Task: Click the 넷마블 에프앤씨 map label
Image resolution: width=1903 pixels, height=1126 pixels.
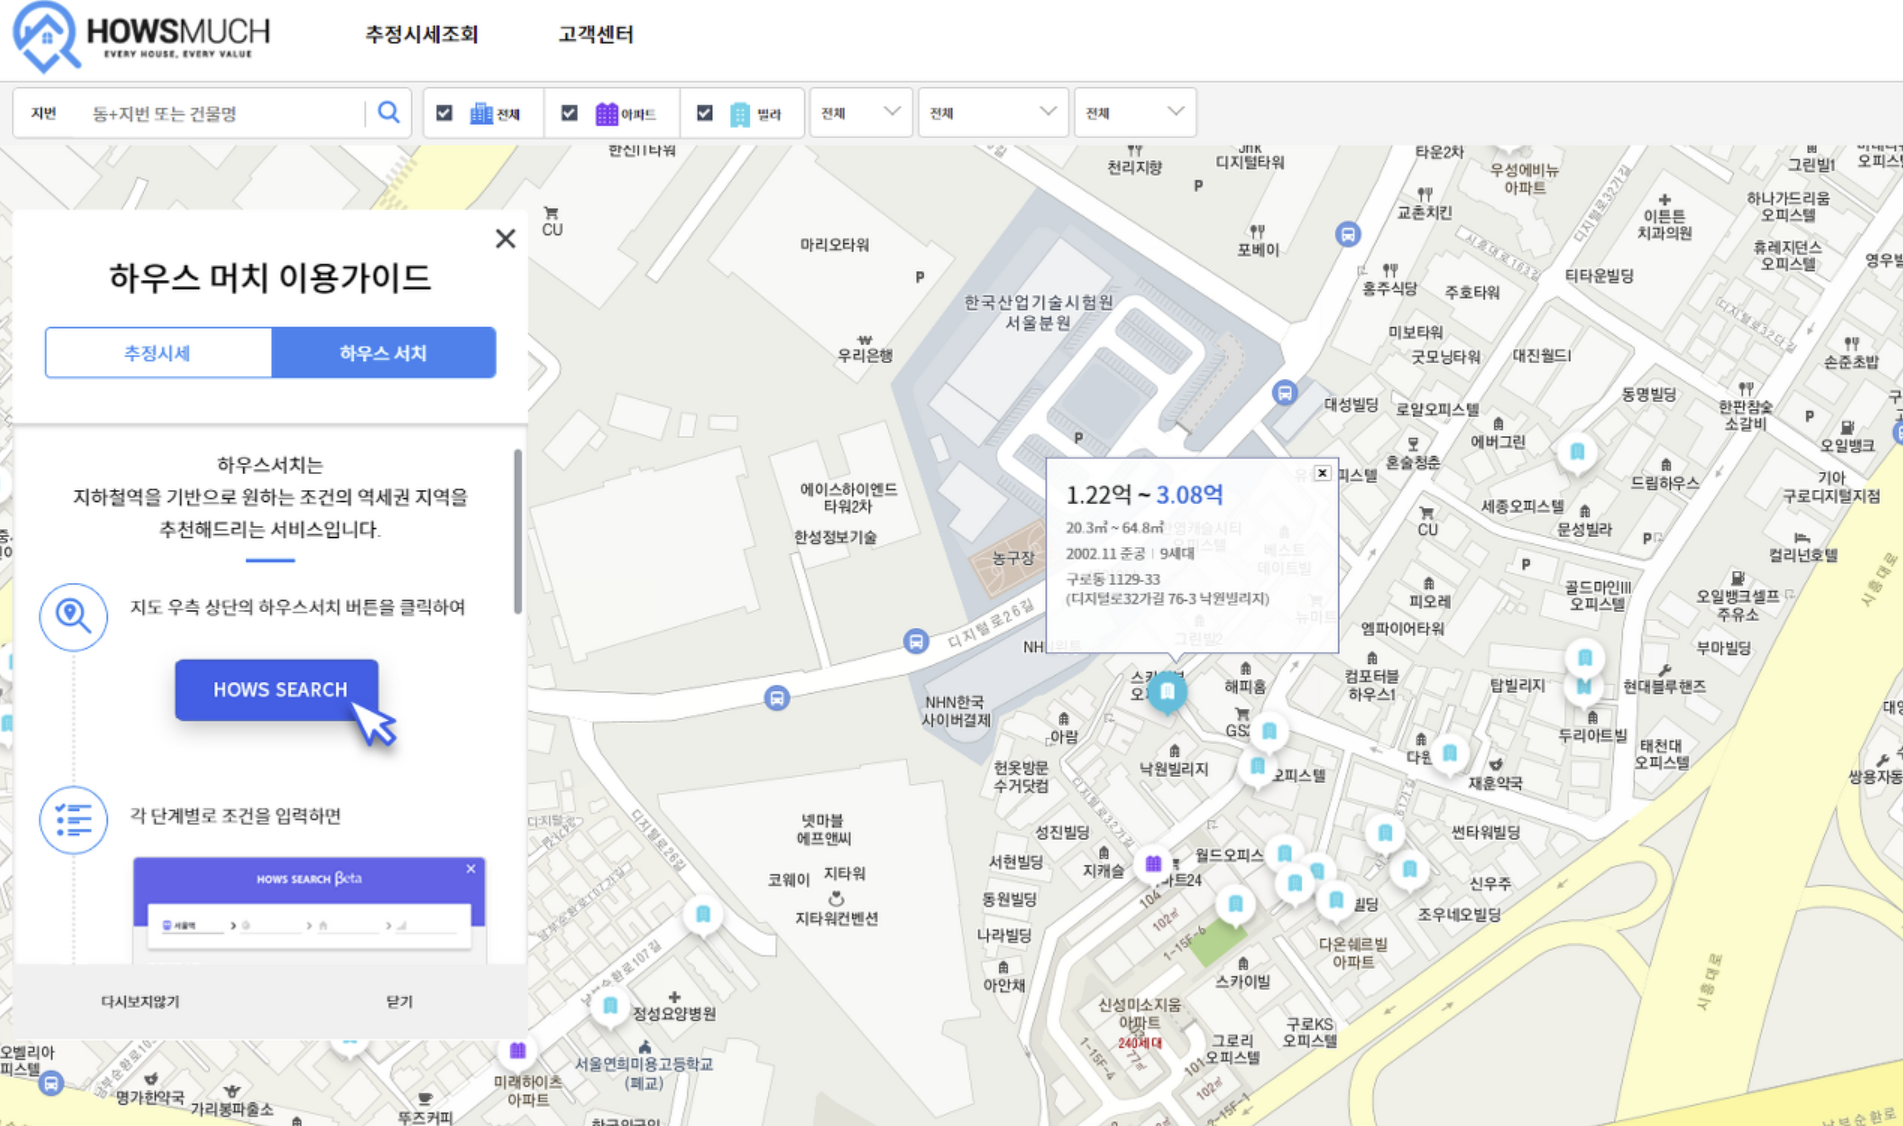Action: coord(824,829)
